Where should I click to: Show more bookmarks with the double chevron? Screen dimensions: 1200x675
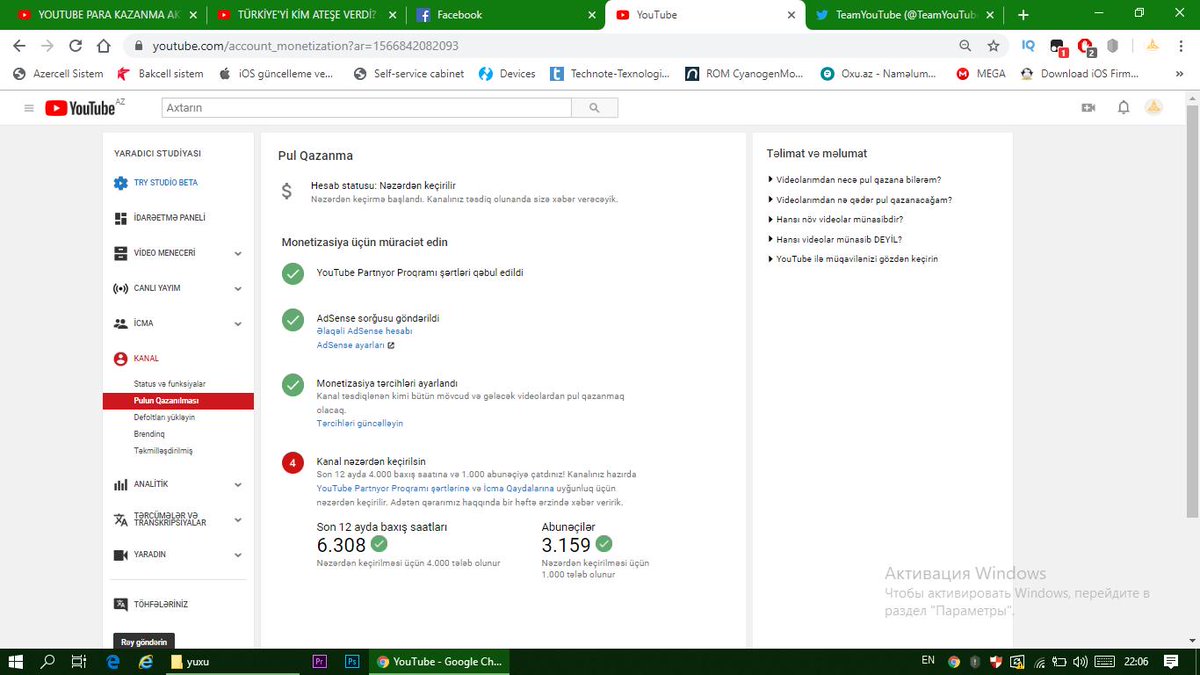point(1179,74)
